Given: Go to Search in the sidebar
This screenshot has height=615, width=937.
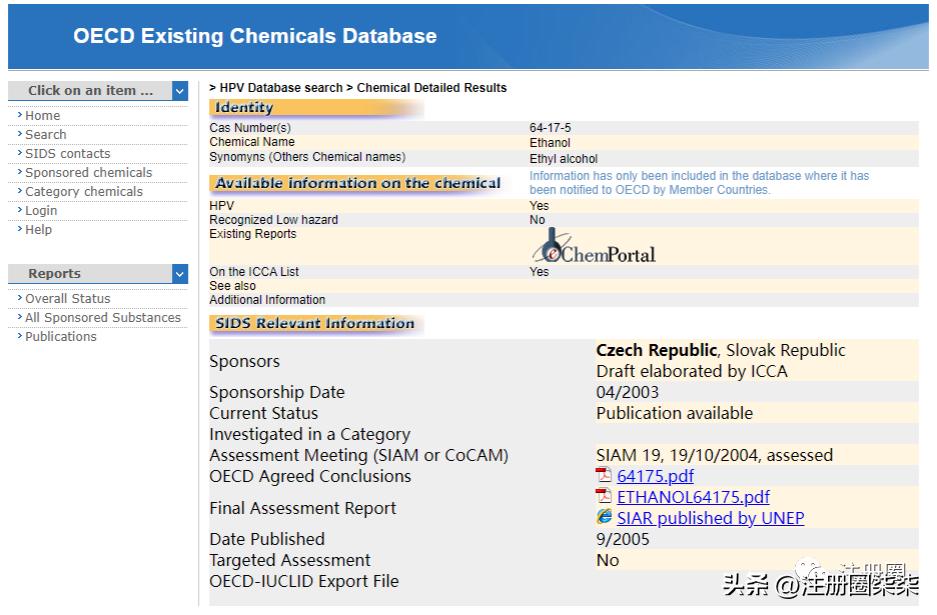Looking at the screenshot, I should point(46,135).
